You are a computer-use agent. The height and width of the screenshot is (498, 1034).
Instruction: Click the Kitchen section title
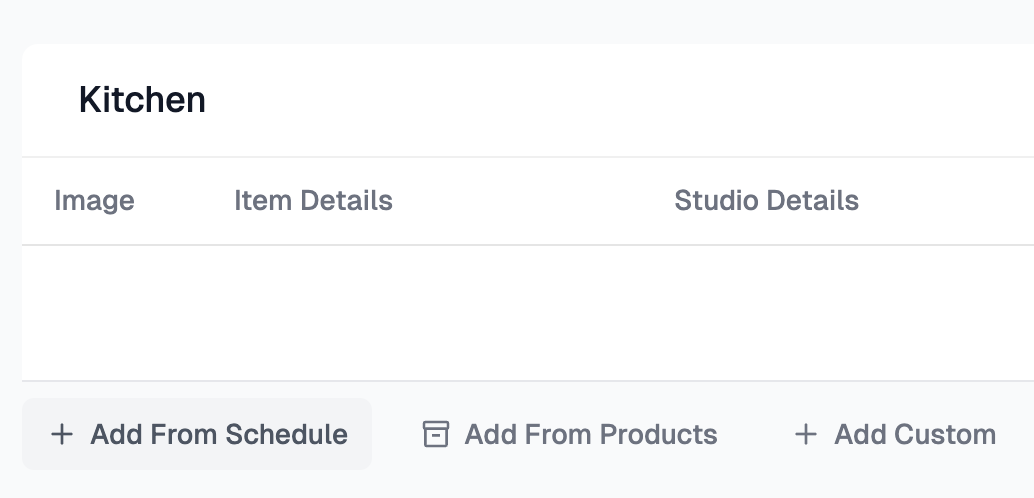point(142,100)
